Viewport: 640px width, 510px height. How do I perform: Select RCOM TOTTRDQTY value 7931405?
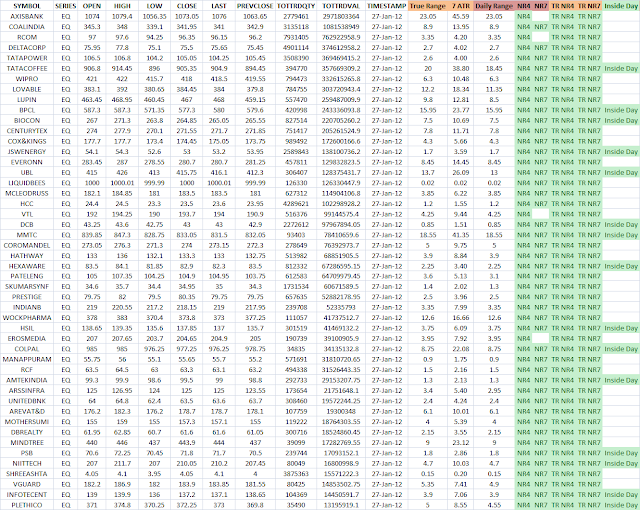(x=296, y=37)
